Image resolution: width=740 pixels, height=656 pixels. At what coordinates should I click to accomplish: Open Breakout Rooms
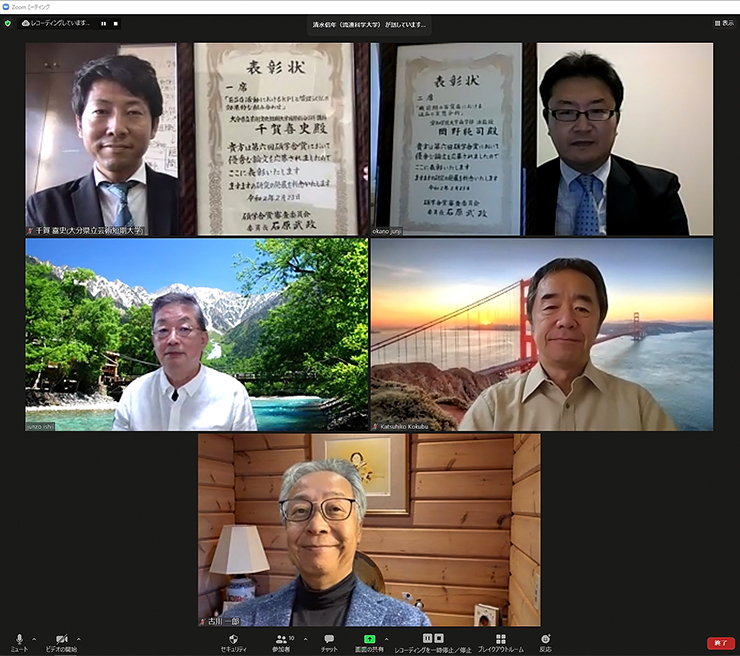coord(500,639)
